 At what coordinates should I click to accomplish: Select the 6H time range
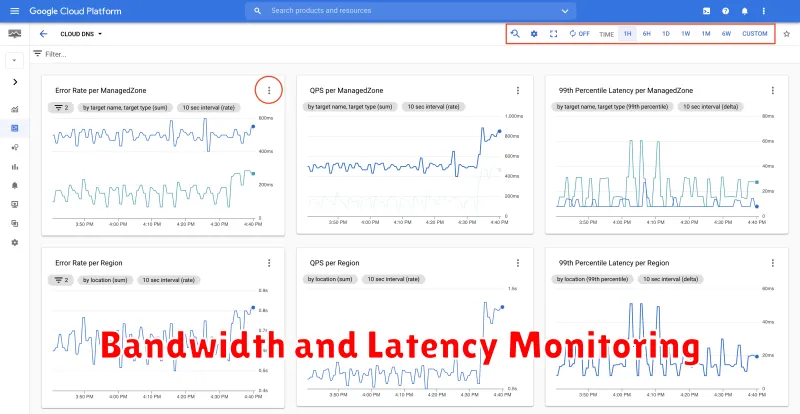[647, 34]
